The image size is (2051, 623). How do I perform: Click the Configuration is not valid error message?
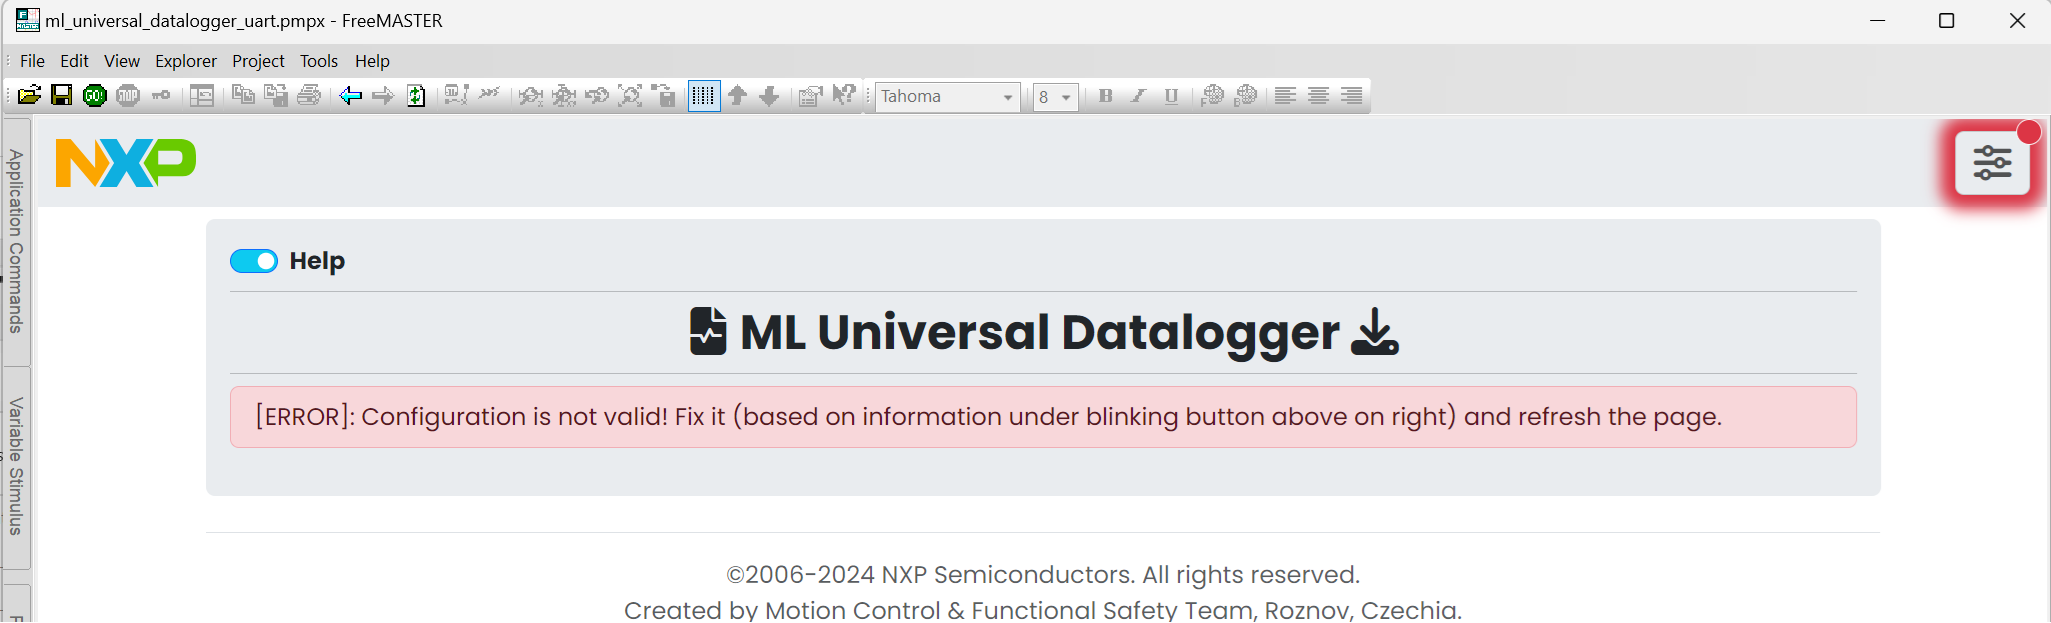[1043, 417]
